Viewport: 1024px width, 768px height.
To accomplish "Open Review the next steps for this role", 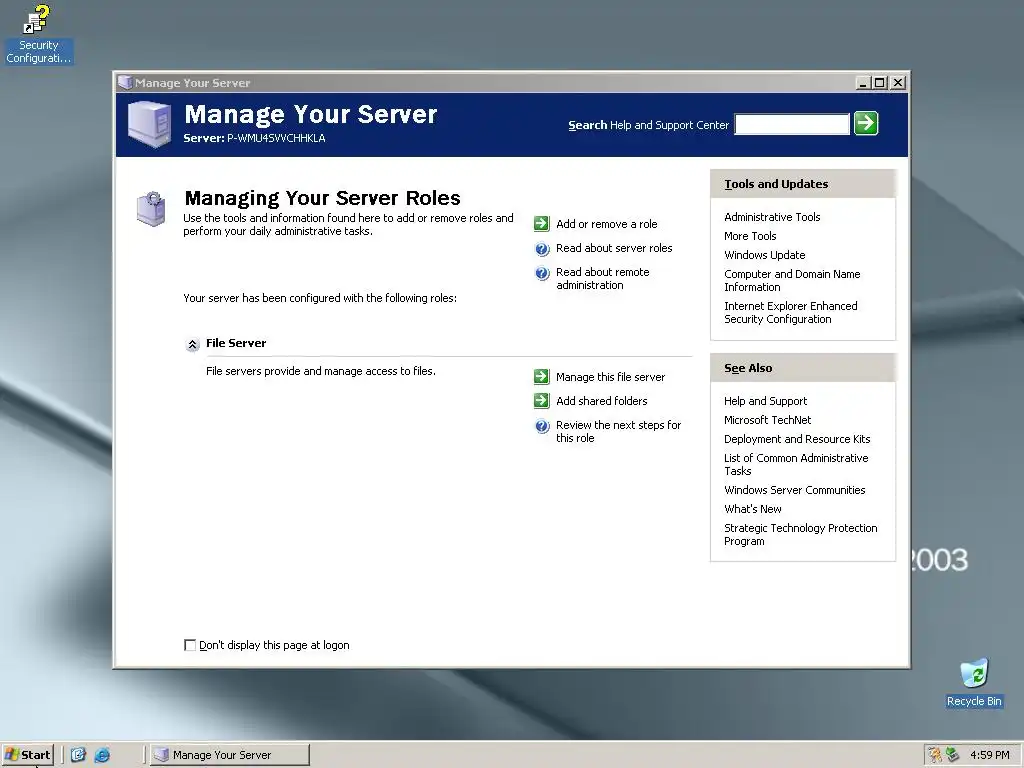I will [618, 432].
